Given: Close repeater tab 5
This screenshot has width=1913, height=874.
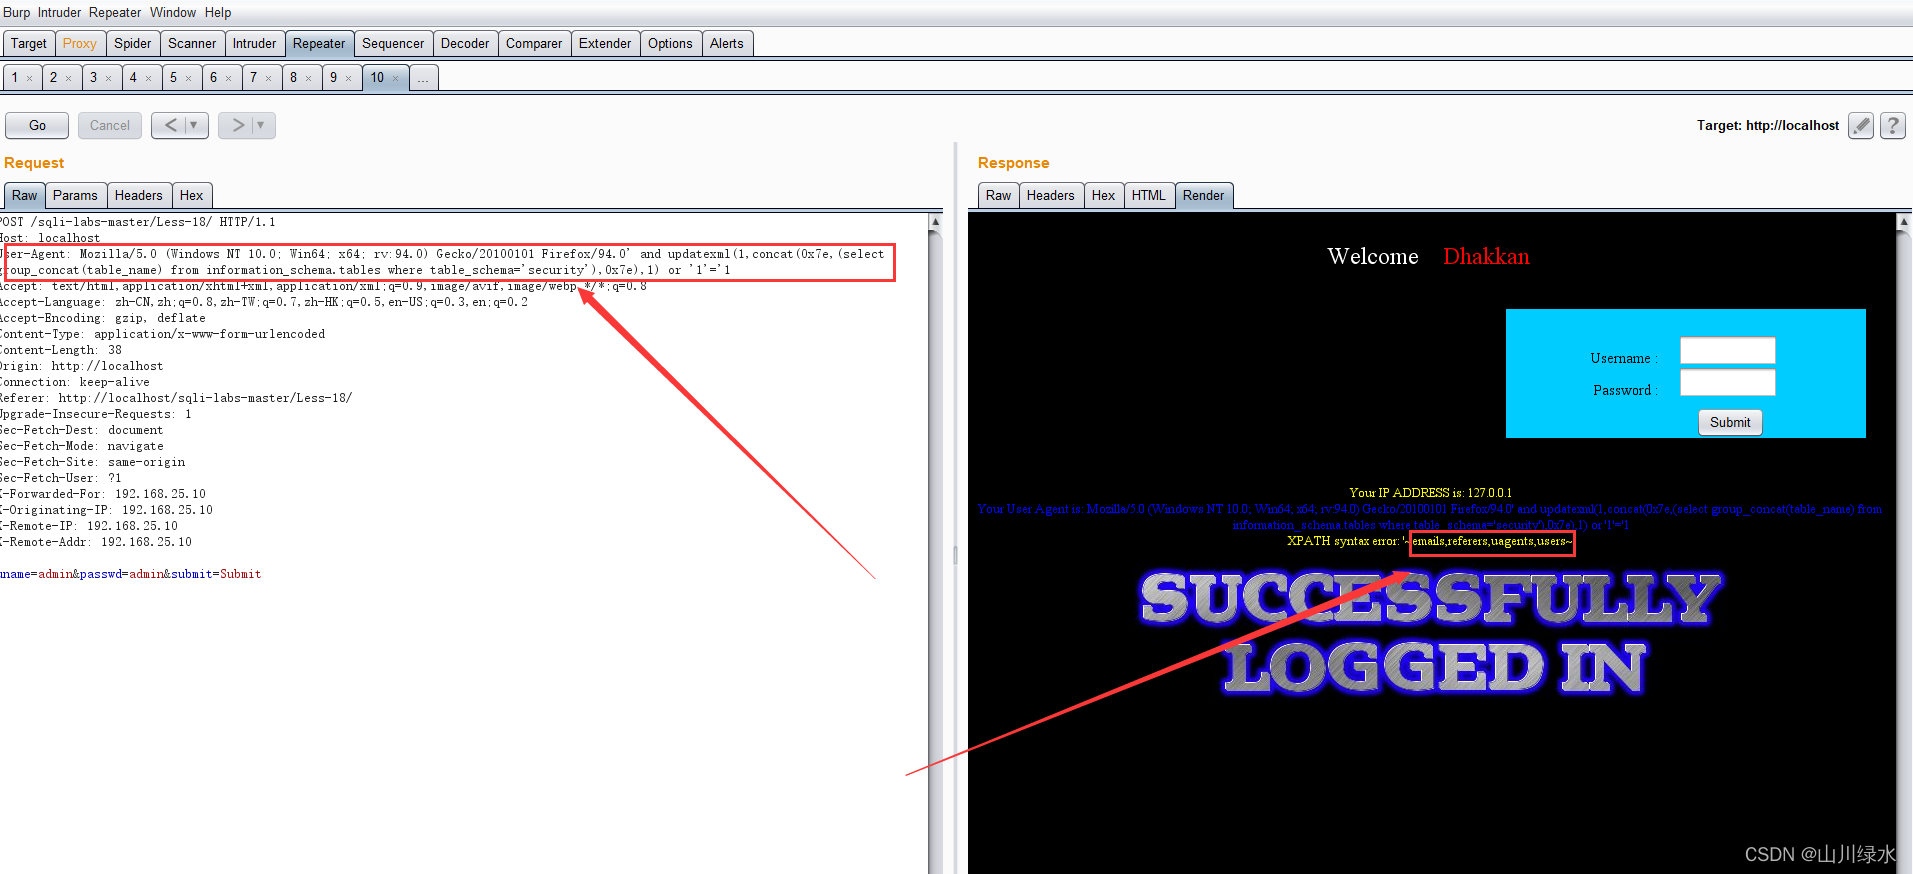Looking at the screenshot, I should (x=189, y=78).
